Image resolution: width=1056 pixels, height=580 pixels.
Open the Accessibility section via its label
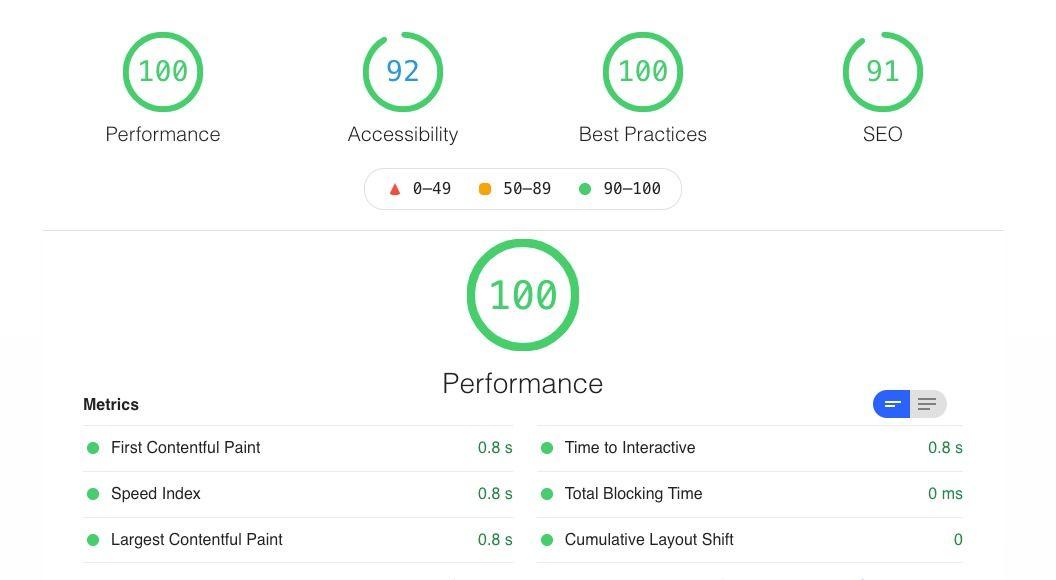403,133
